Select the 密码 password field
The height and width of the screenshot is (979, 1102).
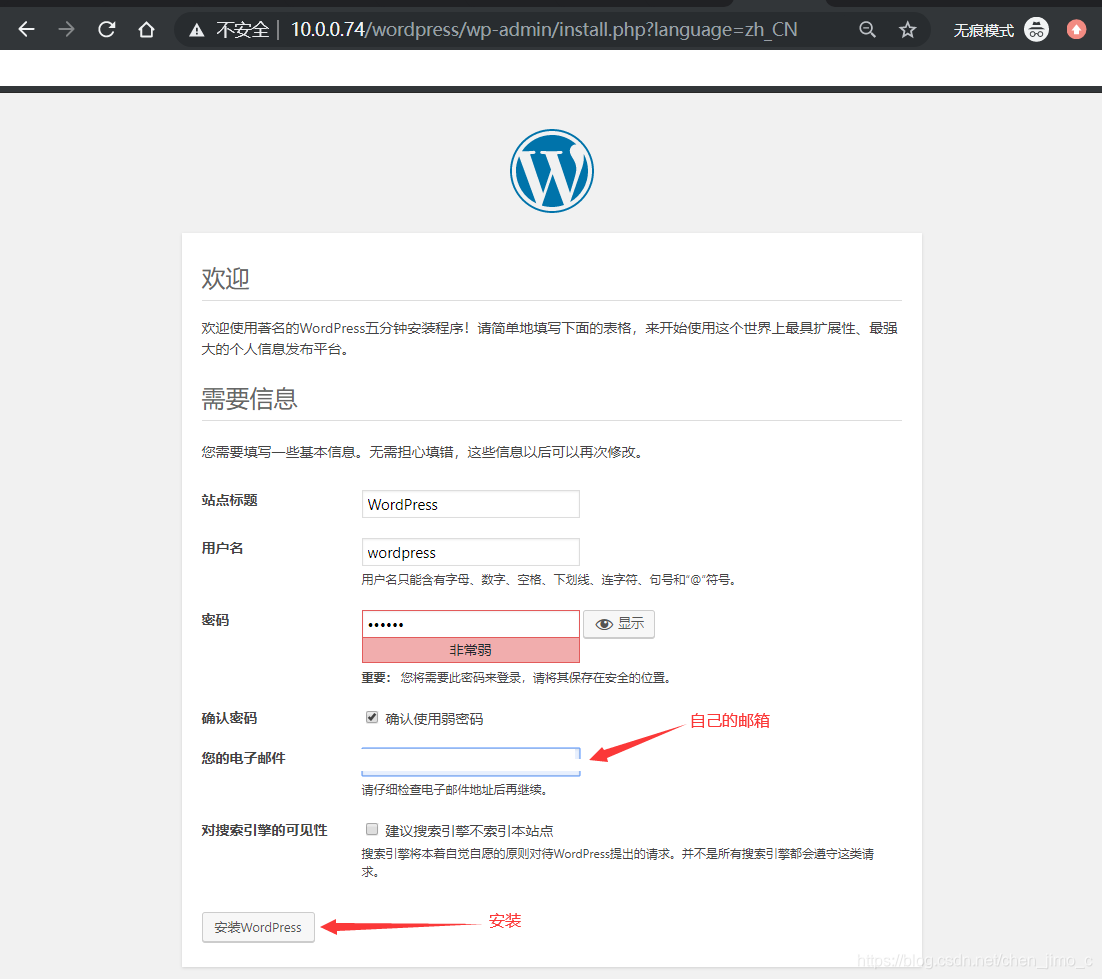coord(470,624)
